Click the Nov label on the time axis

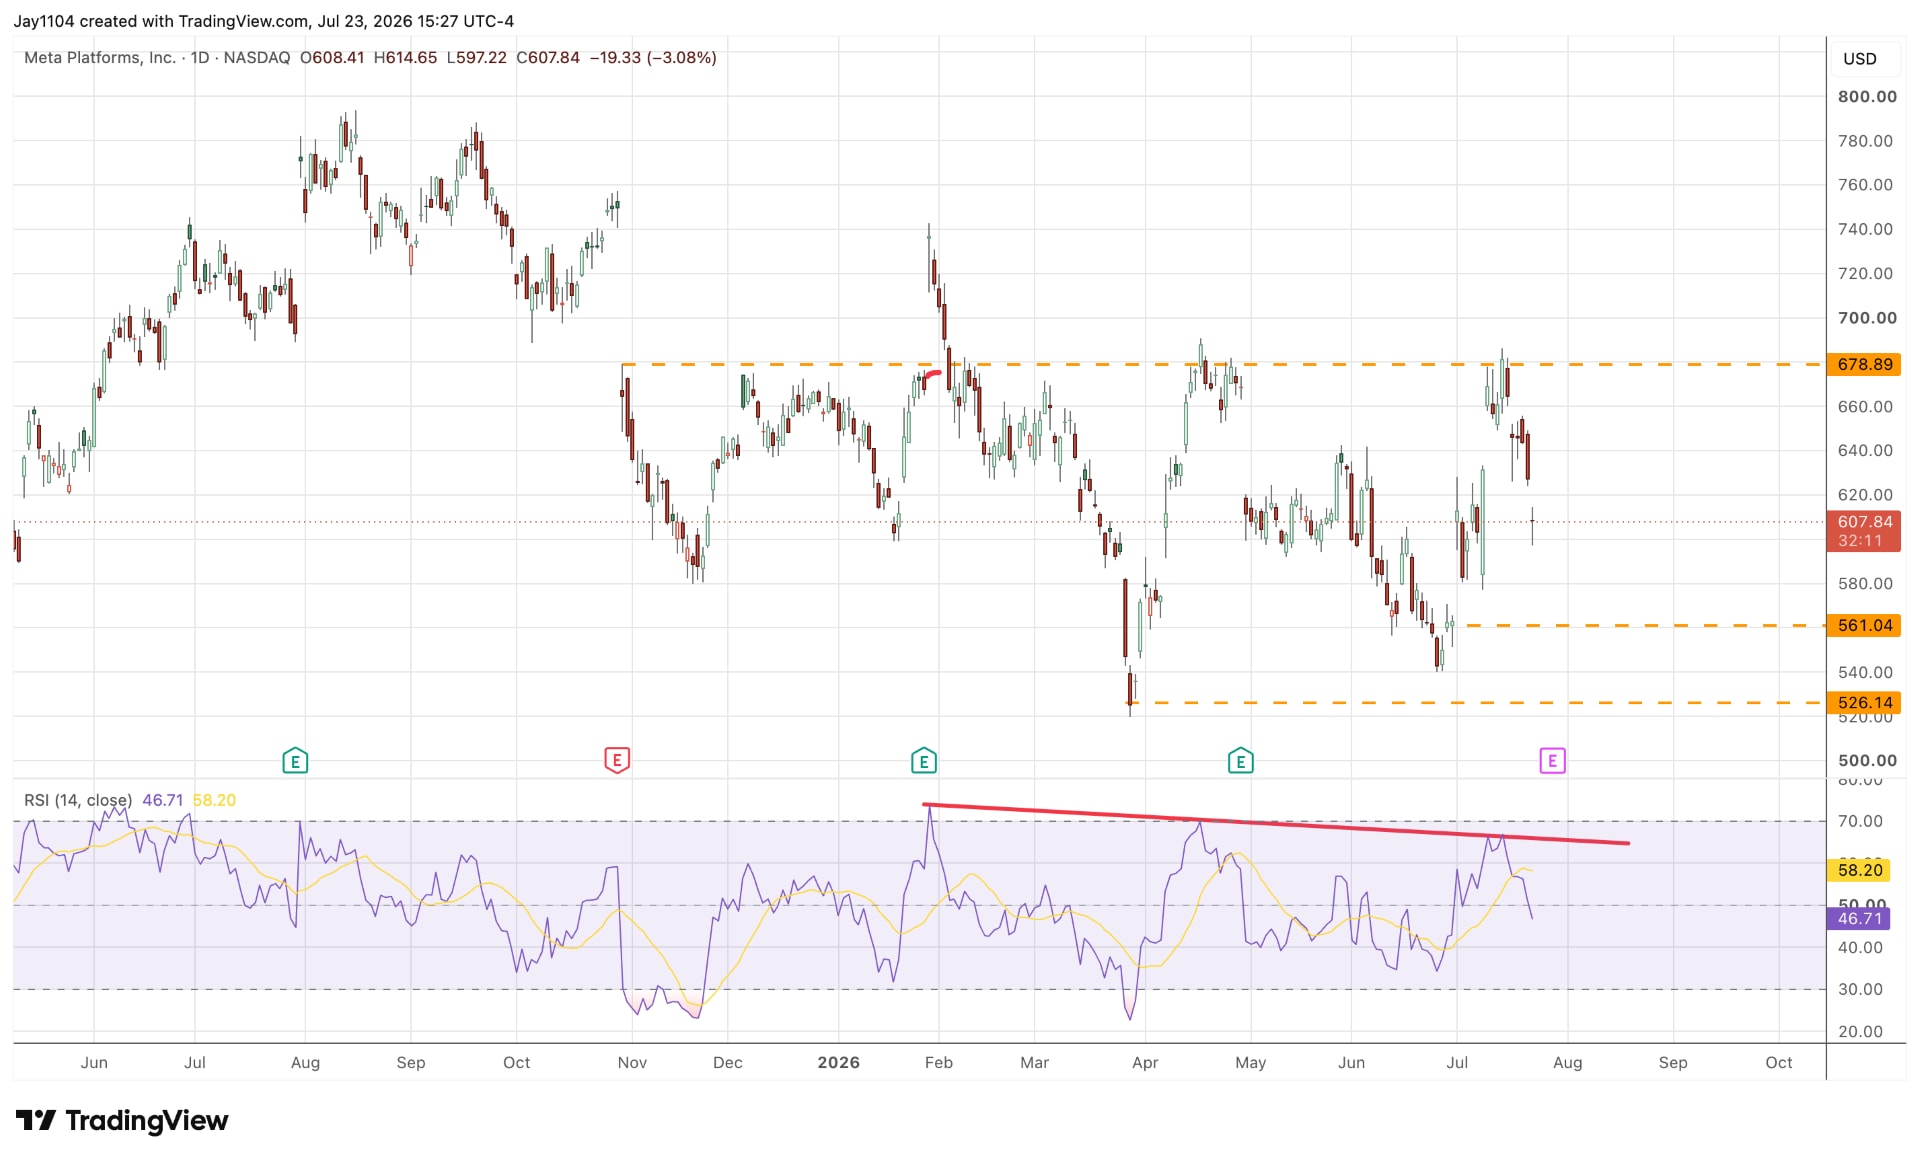(632, 1062)
